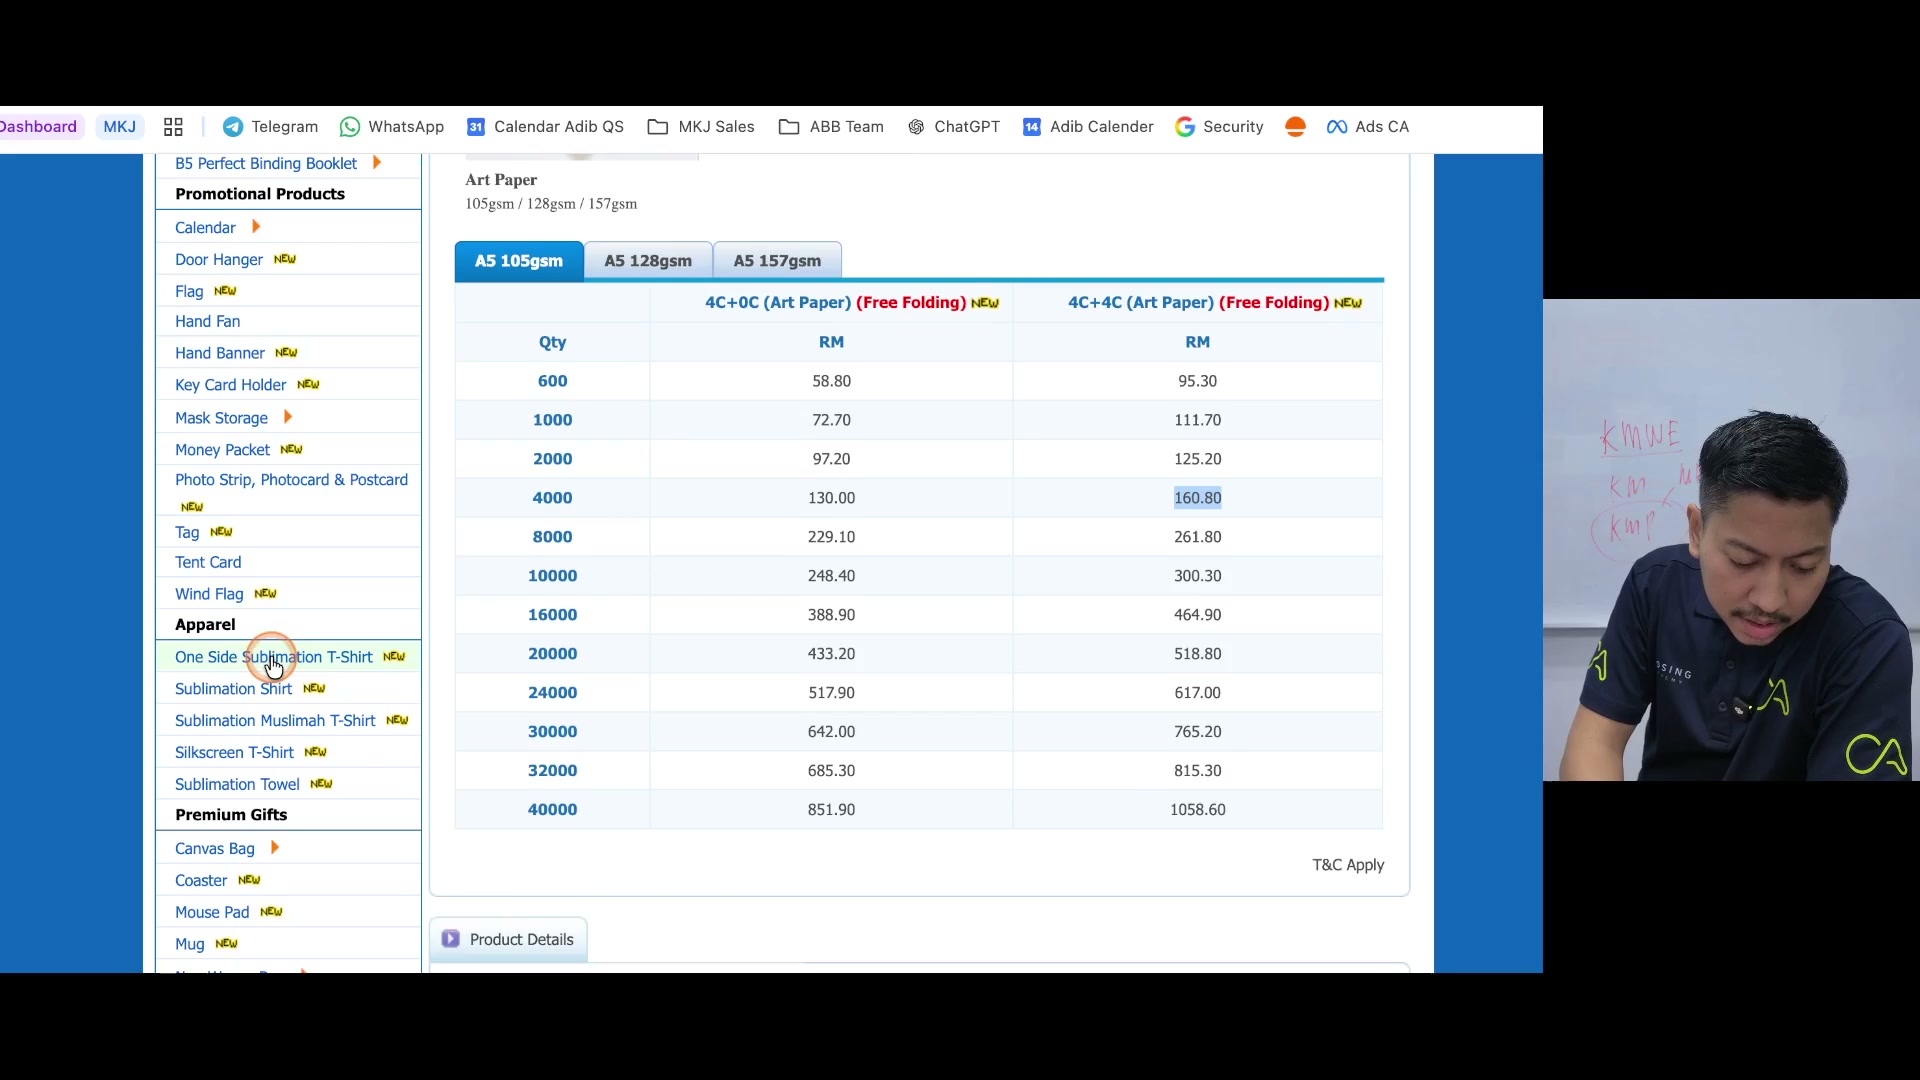The height and width of the screenshot is (1080, 1920).
Task: Click the 4000 quantity row label
Action: [x=553, y=498]
